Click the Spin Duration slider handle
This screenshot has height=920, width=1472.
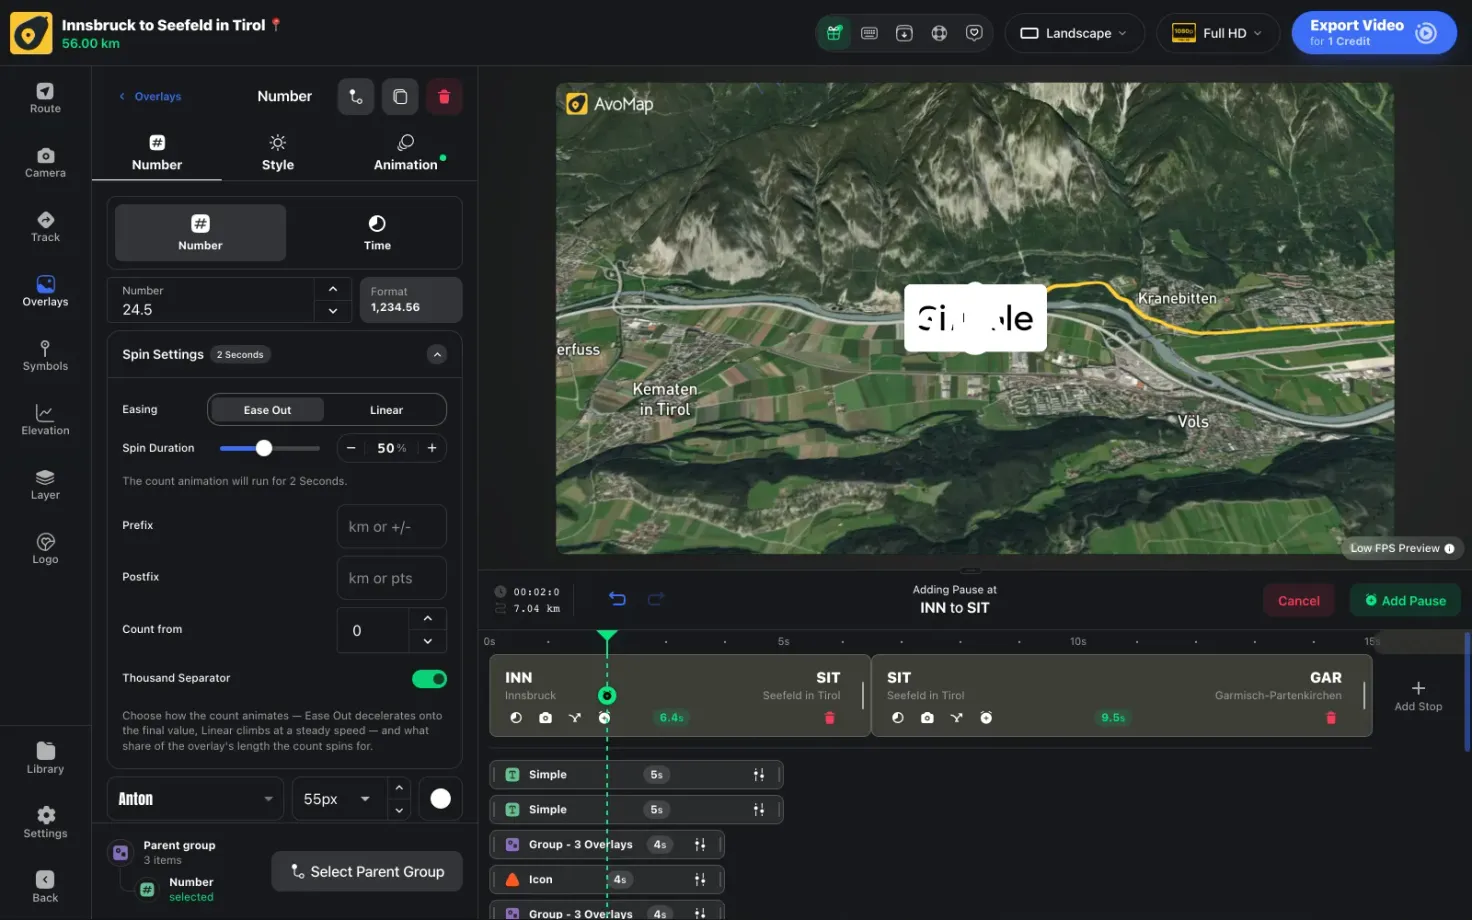264,448
